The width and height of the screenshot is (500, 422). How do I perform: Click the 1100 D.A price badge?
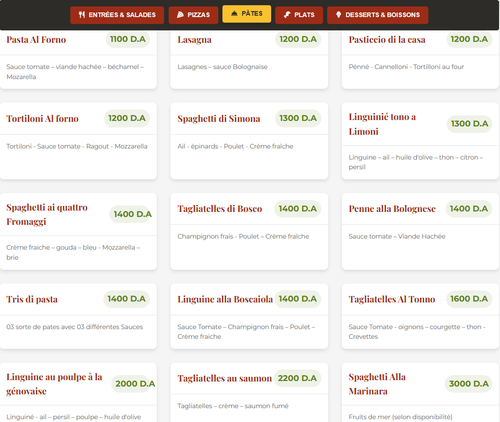[128, 39]
